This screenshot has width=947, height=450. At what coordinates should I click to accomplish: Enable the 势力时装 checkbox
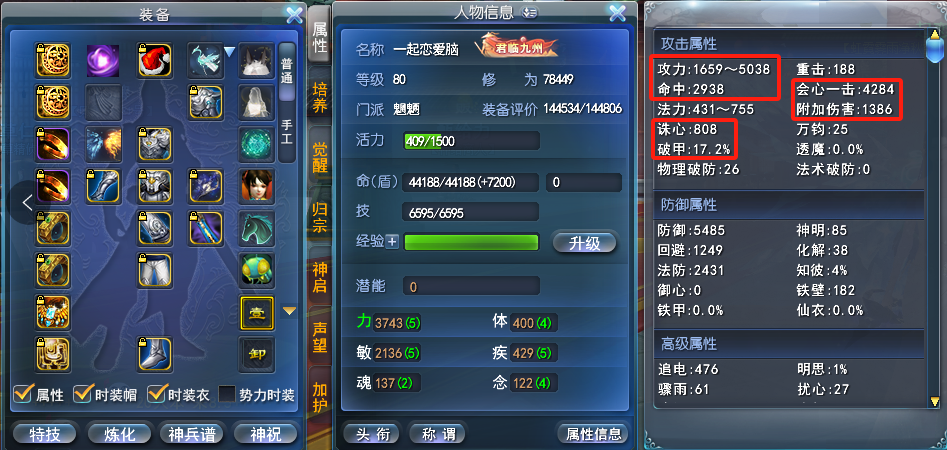226,394
